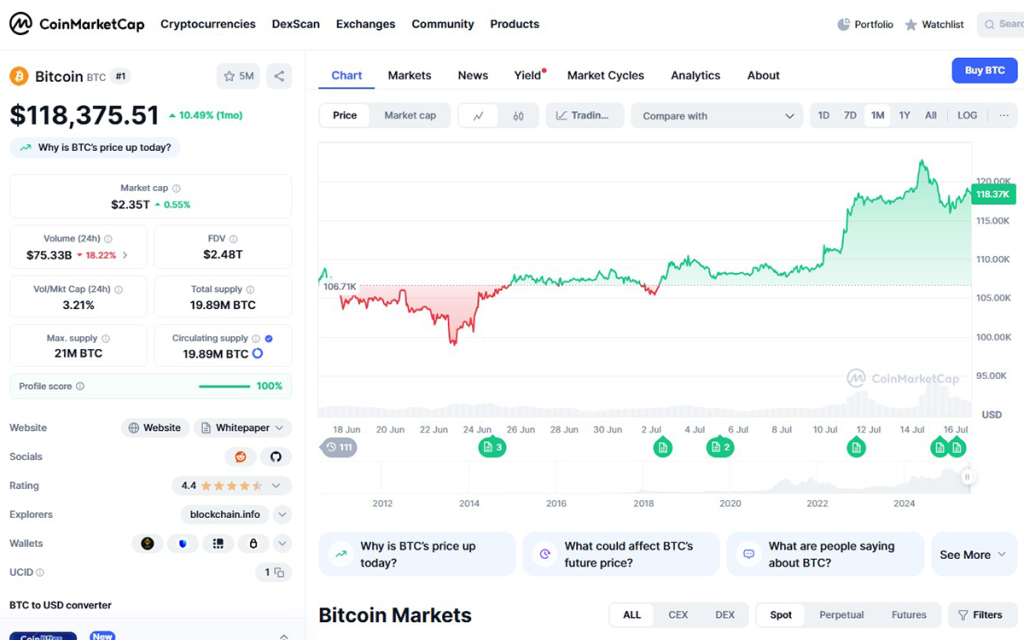Click the news marker at 12 Jul

856,447
